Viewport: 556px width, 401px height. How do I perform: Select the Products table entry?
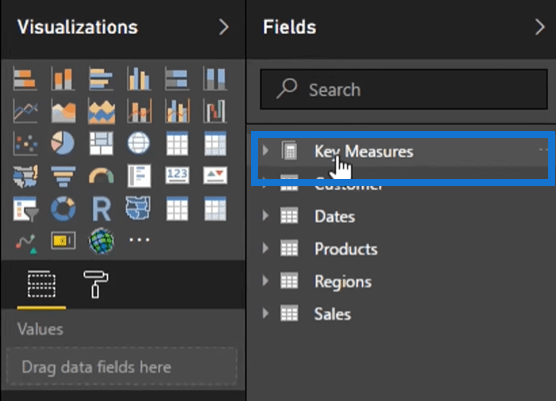(x=346, y=249)
